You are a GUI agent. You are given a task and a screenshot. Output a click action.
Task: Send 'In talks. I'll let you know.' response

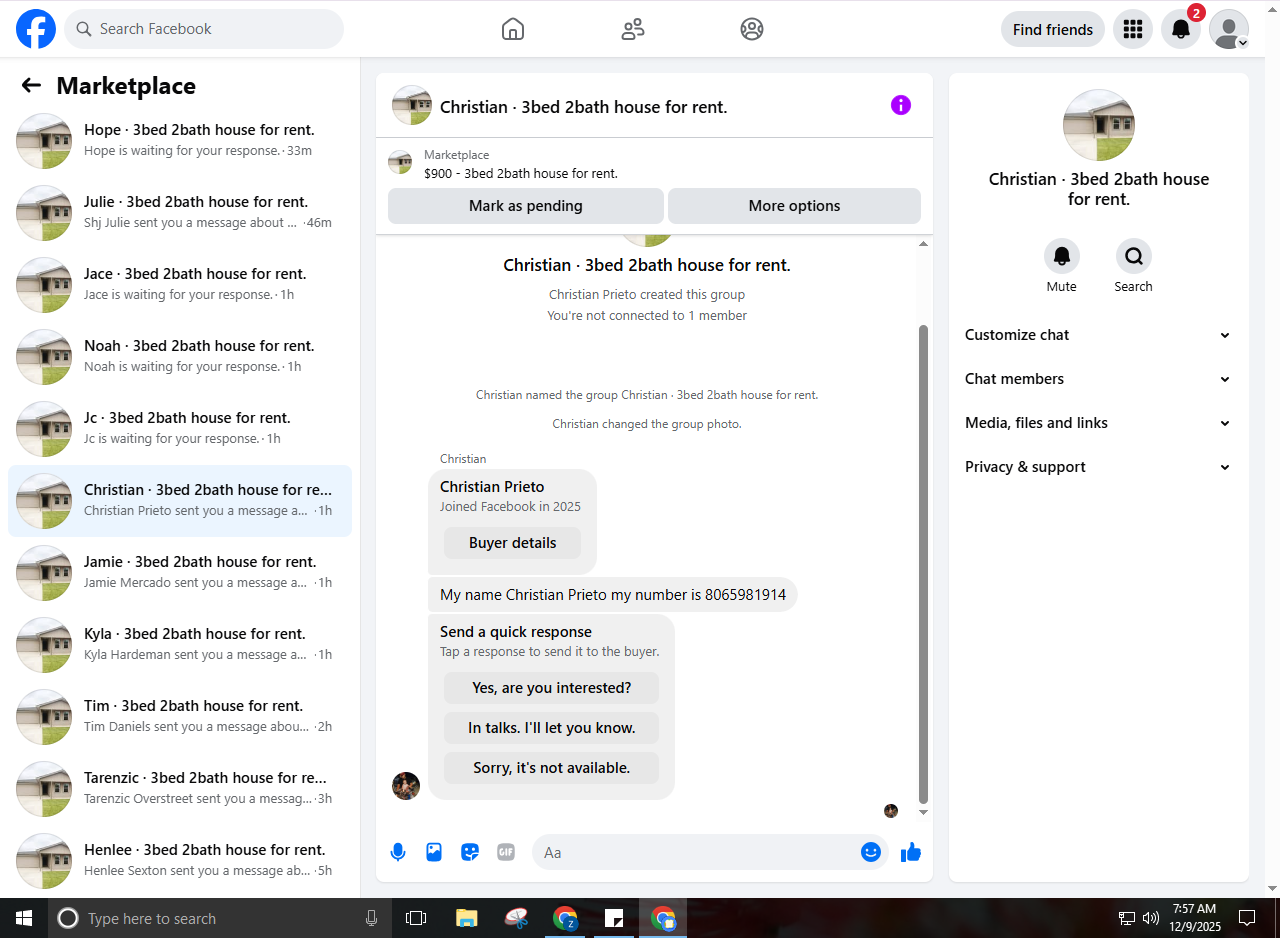[x=551, y=728]
